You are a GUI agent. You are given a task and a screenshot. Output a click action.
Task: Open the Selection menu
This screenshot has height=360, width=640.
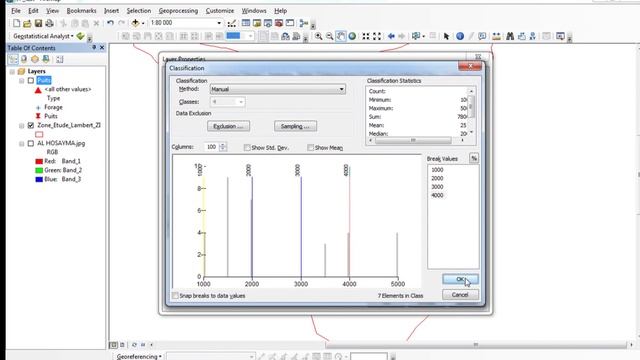(x=138, y=11)
